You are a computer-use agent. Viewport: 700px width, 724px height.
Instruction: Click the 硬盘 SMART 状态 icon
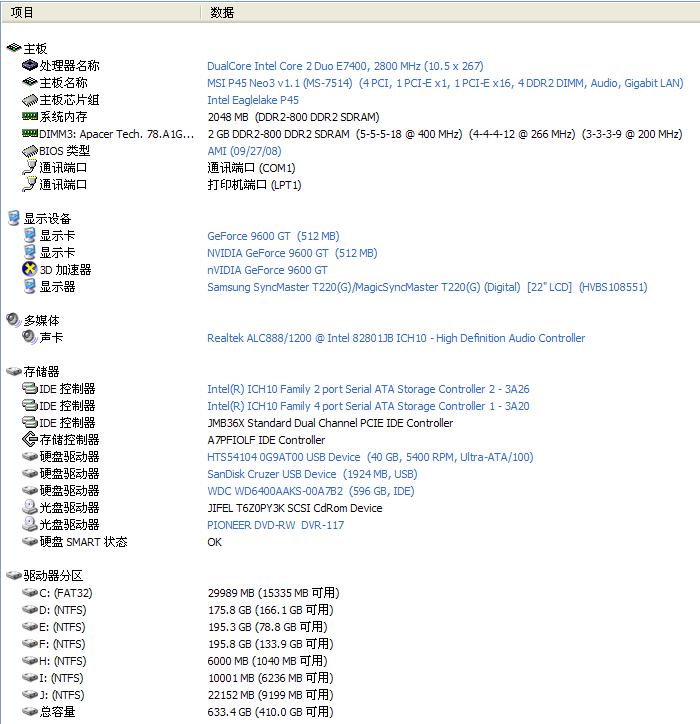(x=30, y=541)
